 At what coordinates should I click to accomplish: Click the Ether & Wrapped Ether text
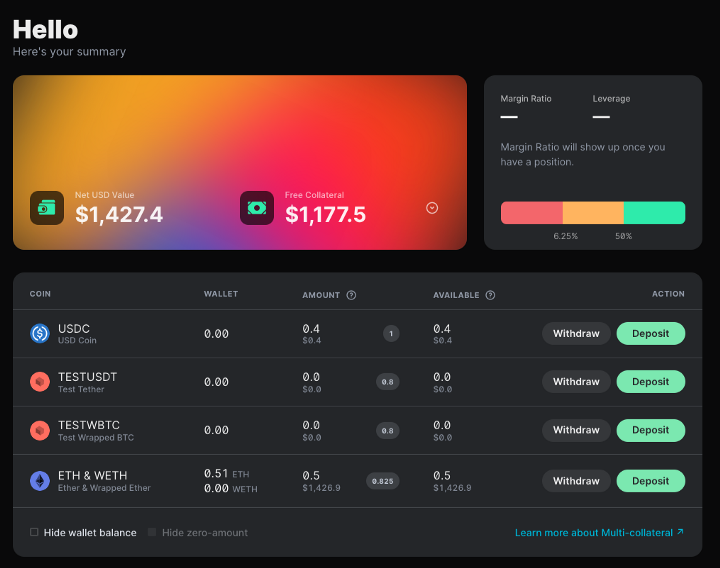pos(104,488)
